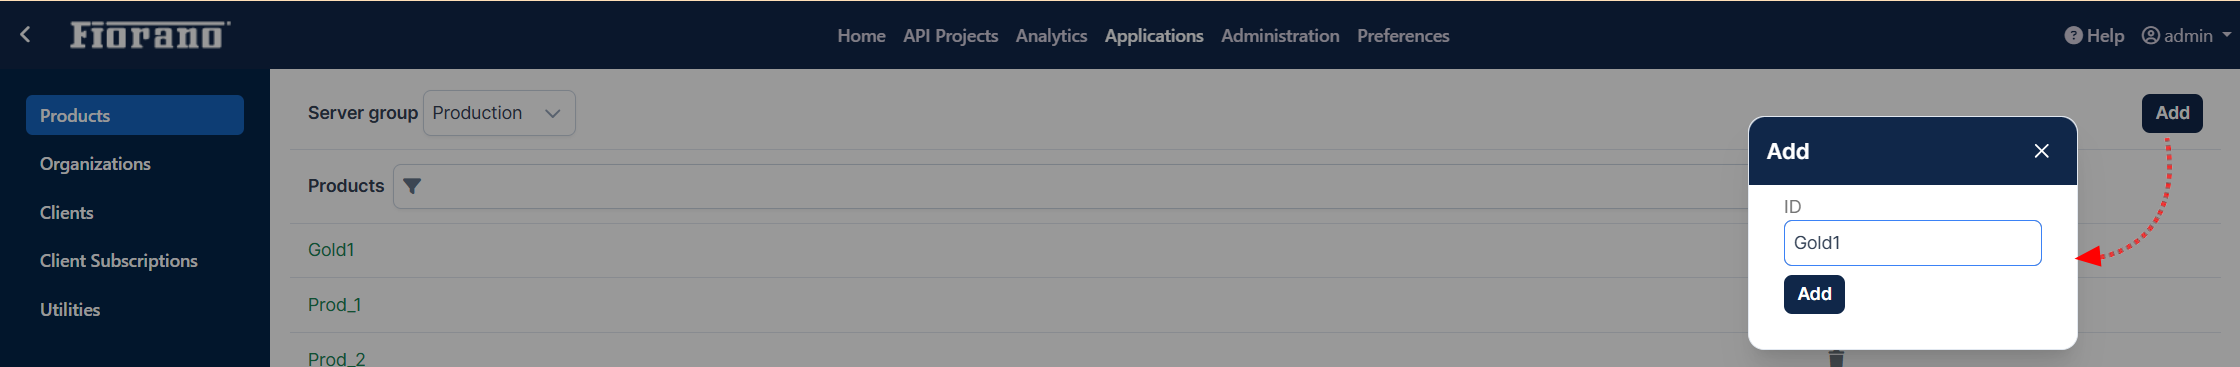Viewport: 2240px width, 367px height.
Task: Click the admin user profile icon
Action: 2151,35
